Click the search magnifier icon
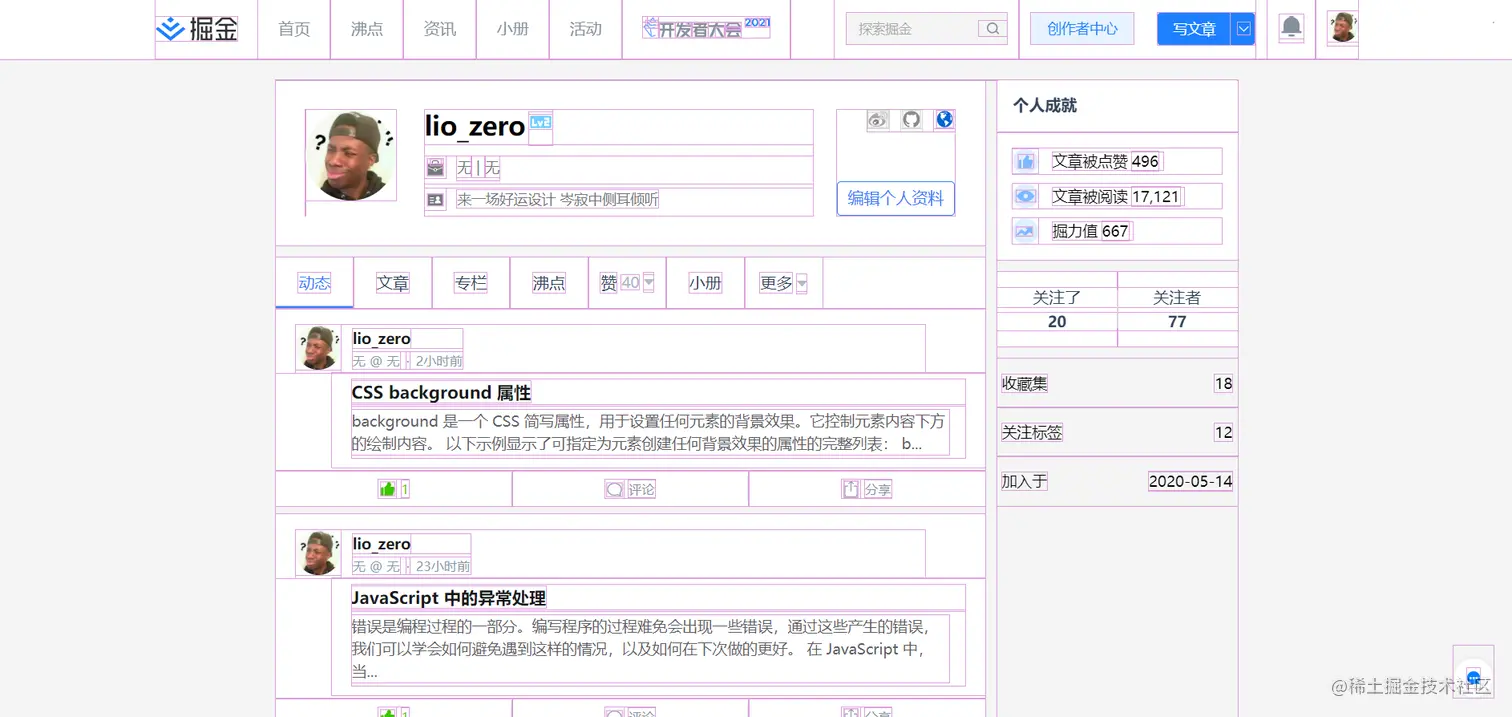Viewport: 1512px width, 717px height. click(x=992, y=29)
